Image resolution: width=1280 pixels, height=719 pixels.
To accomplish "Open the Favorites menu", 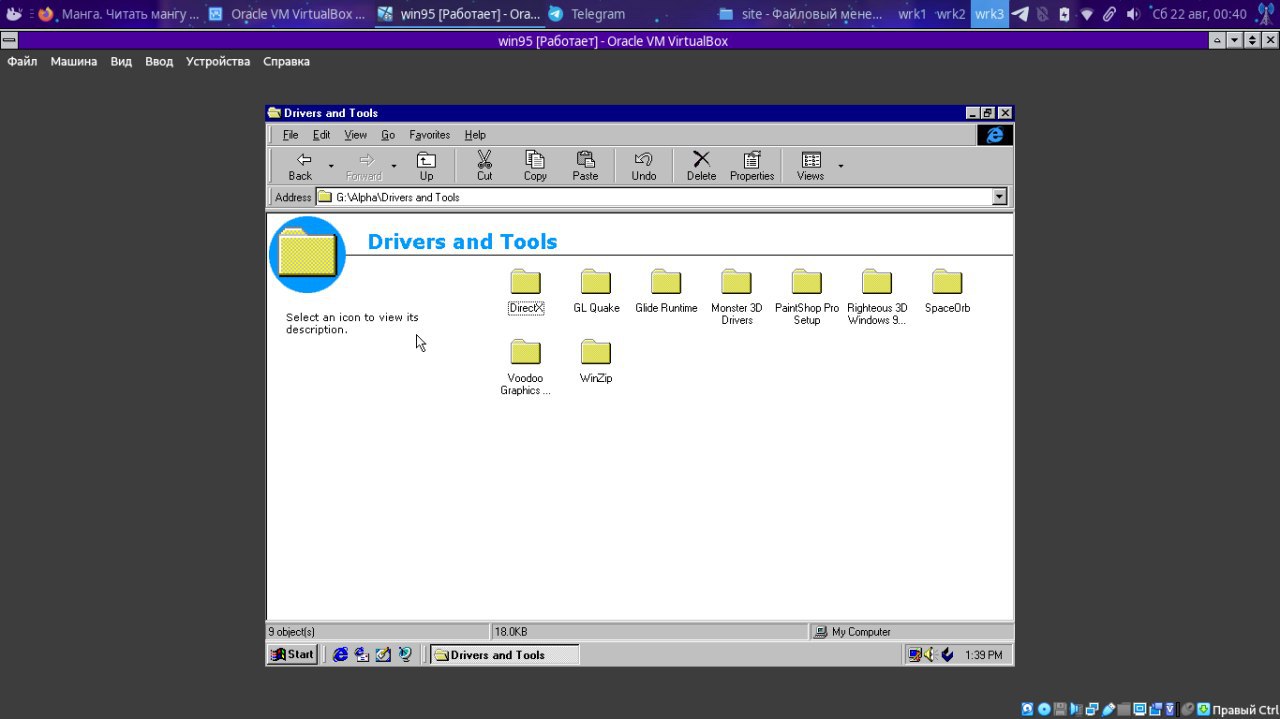I will tap(429, 135).
